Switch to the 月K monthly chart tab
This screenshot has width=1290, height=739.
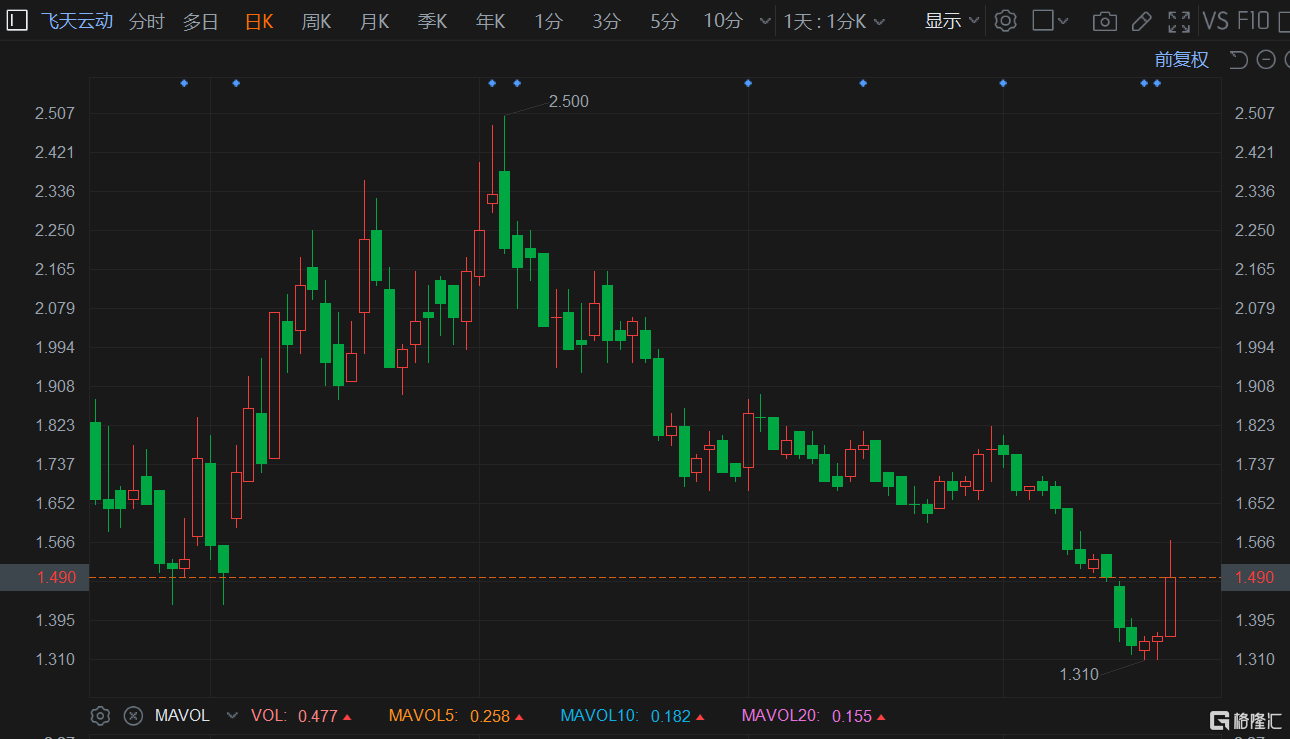(374, 21)
